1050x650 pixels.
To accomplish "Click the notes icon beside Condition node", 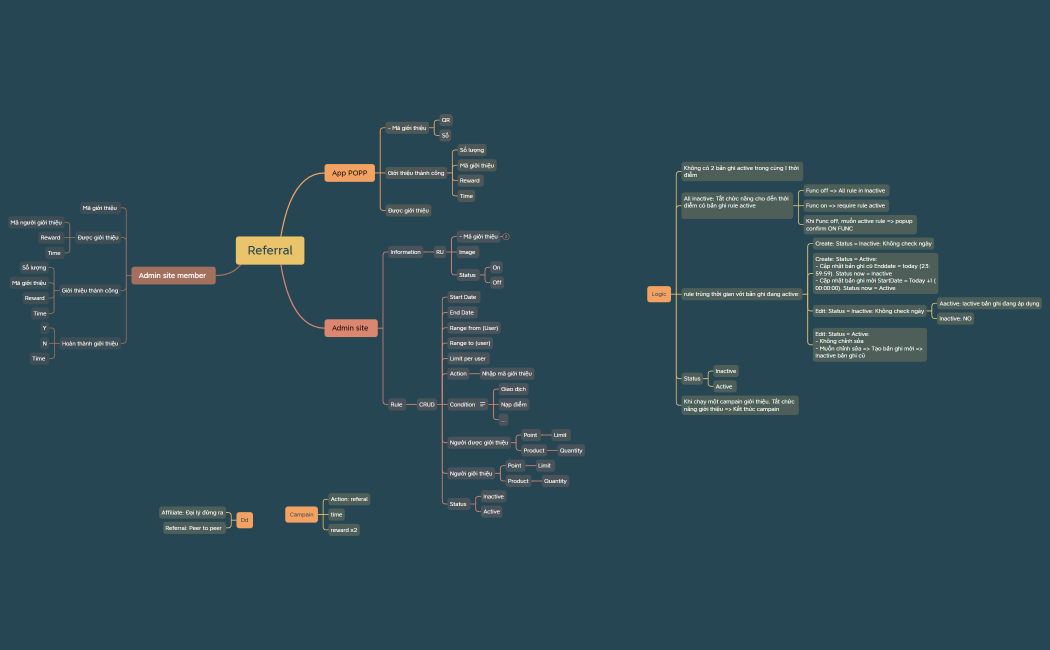I will click(x=483, y=404).
